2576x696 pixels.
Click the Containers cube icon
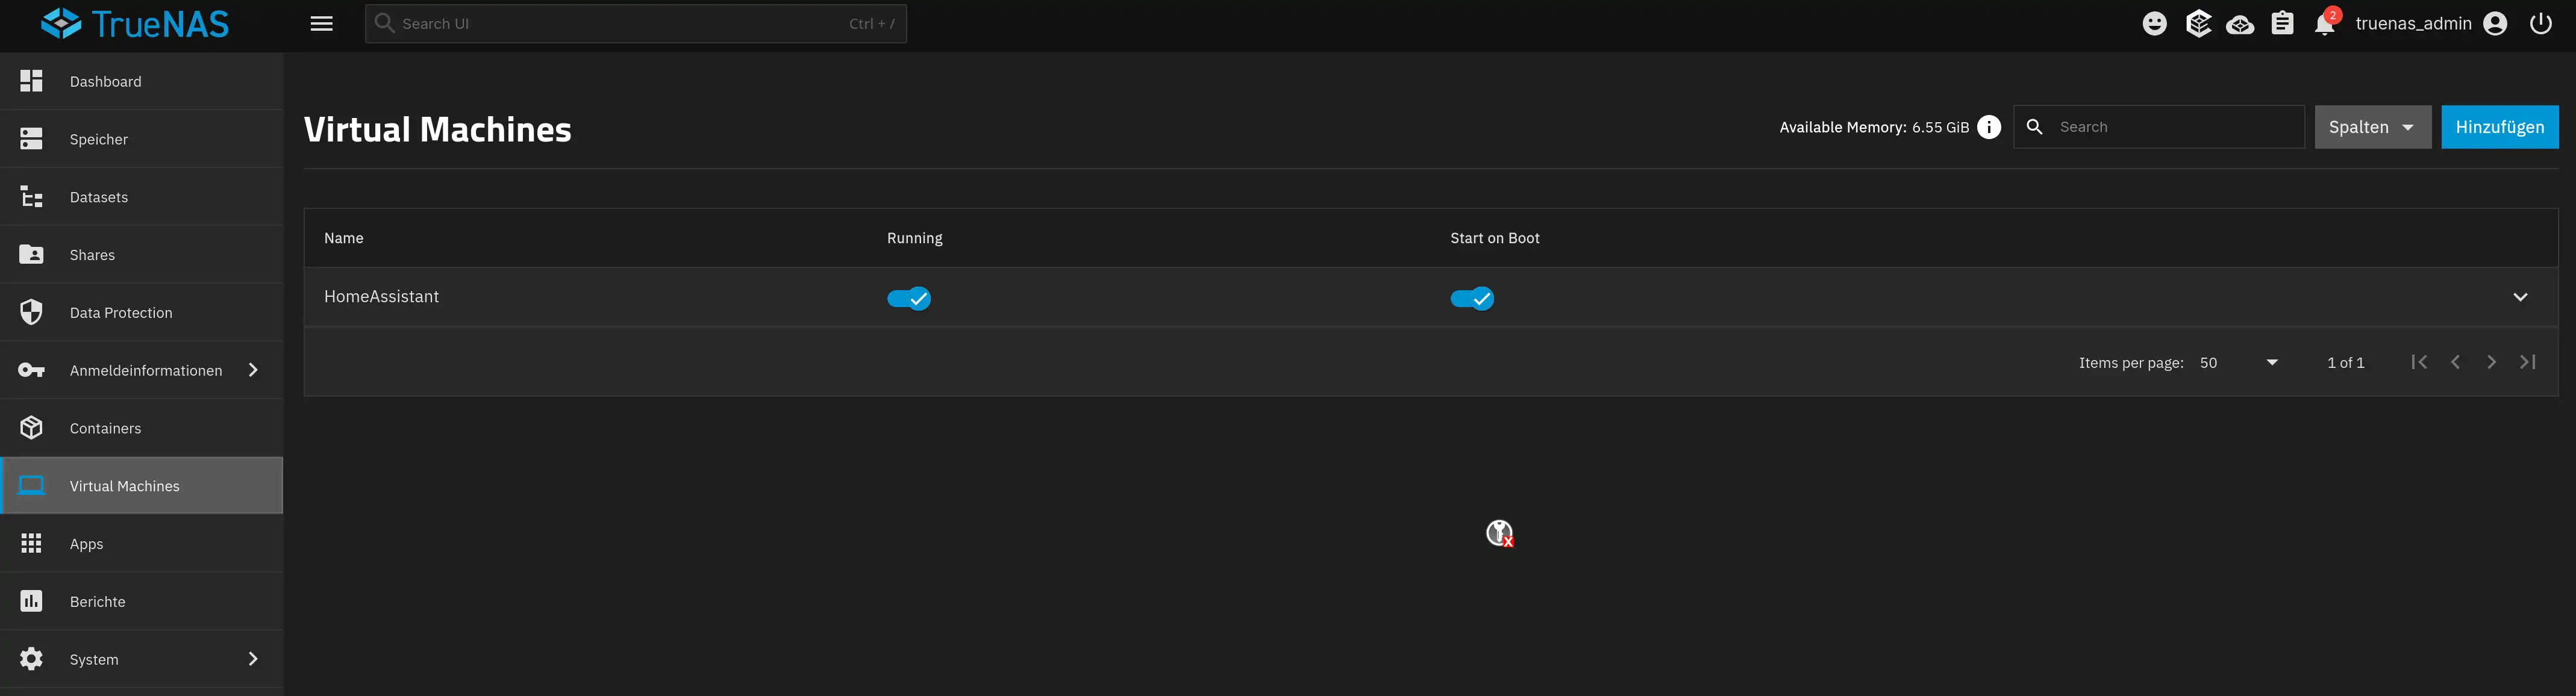pyautogui.click(x=31, y=428)
